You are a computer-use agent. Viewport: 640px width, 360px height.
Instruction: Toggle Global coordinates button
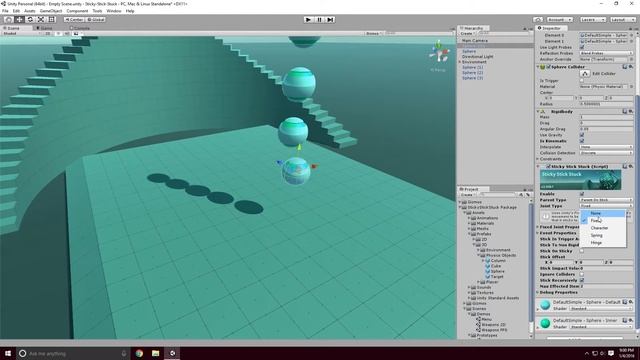(96, 20)
